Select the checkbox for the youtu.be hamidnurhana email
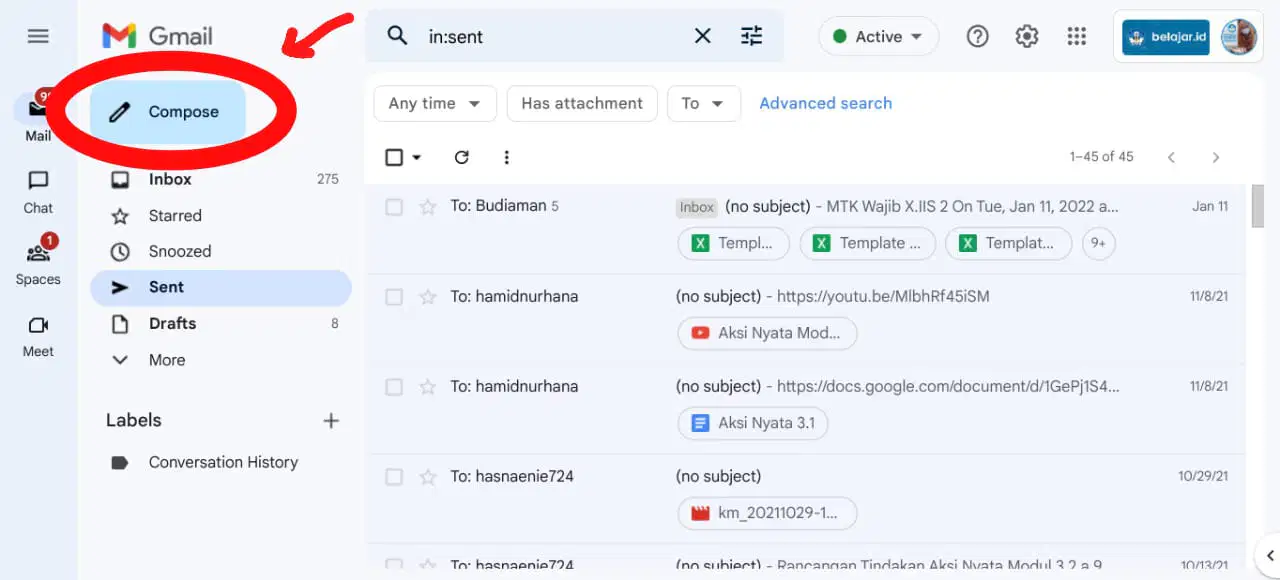Image resolution: width=1280 pixels, height=580 pixels. (394, 297)
